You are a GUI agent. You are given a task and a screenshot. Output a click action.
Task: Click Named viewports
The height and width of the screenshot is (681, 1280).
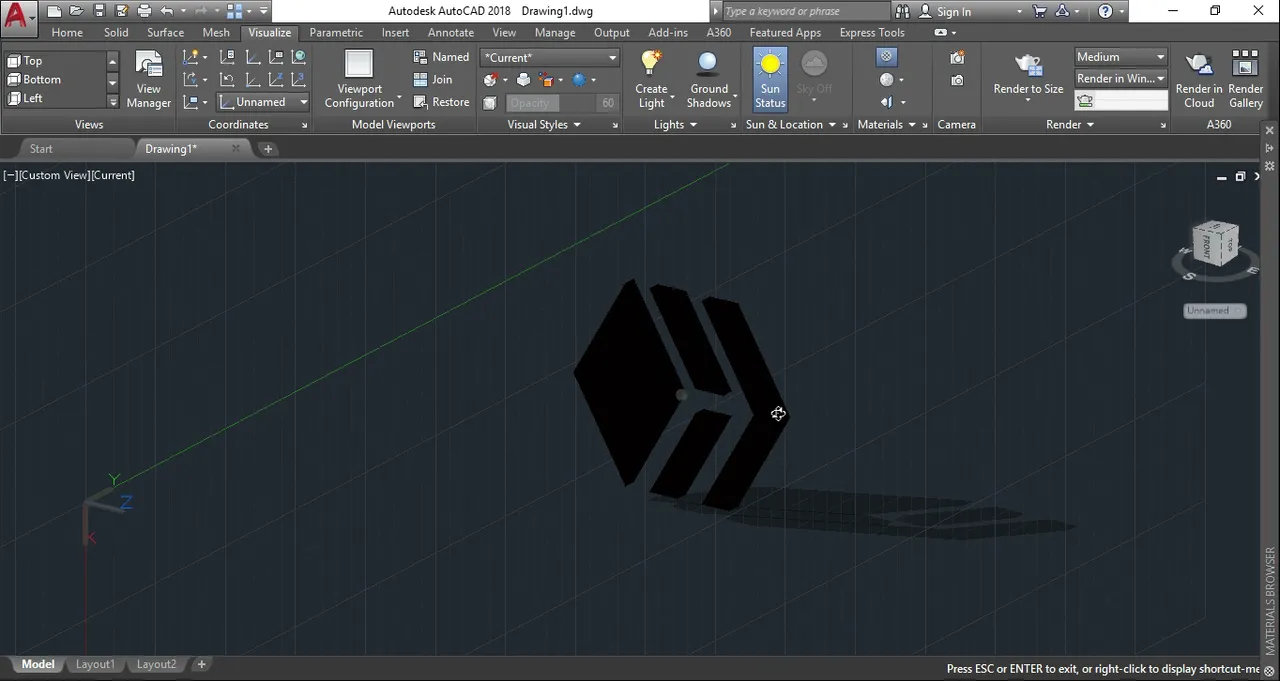(x=441, y=57)
